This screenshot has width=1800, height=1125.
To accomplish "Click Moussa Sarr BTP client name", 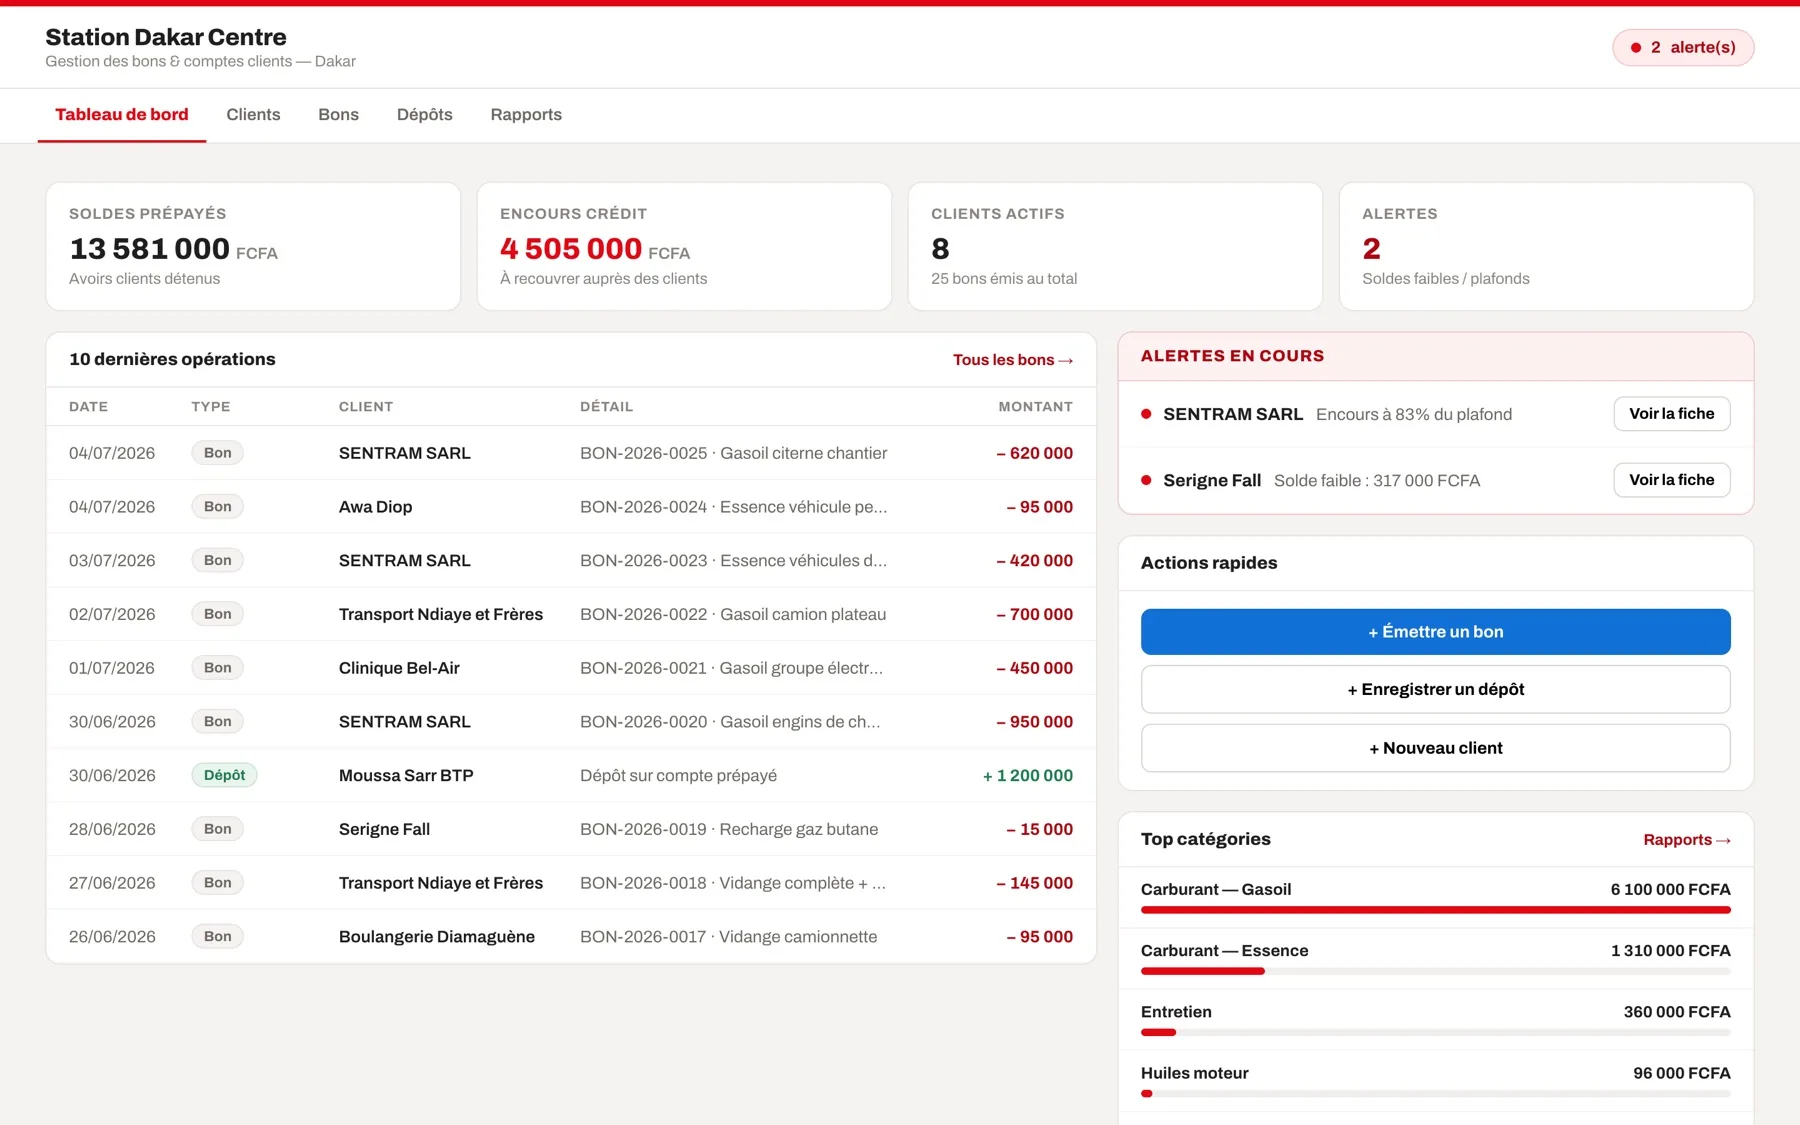I will (406, 776).
